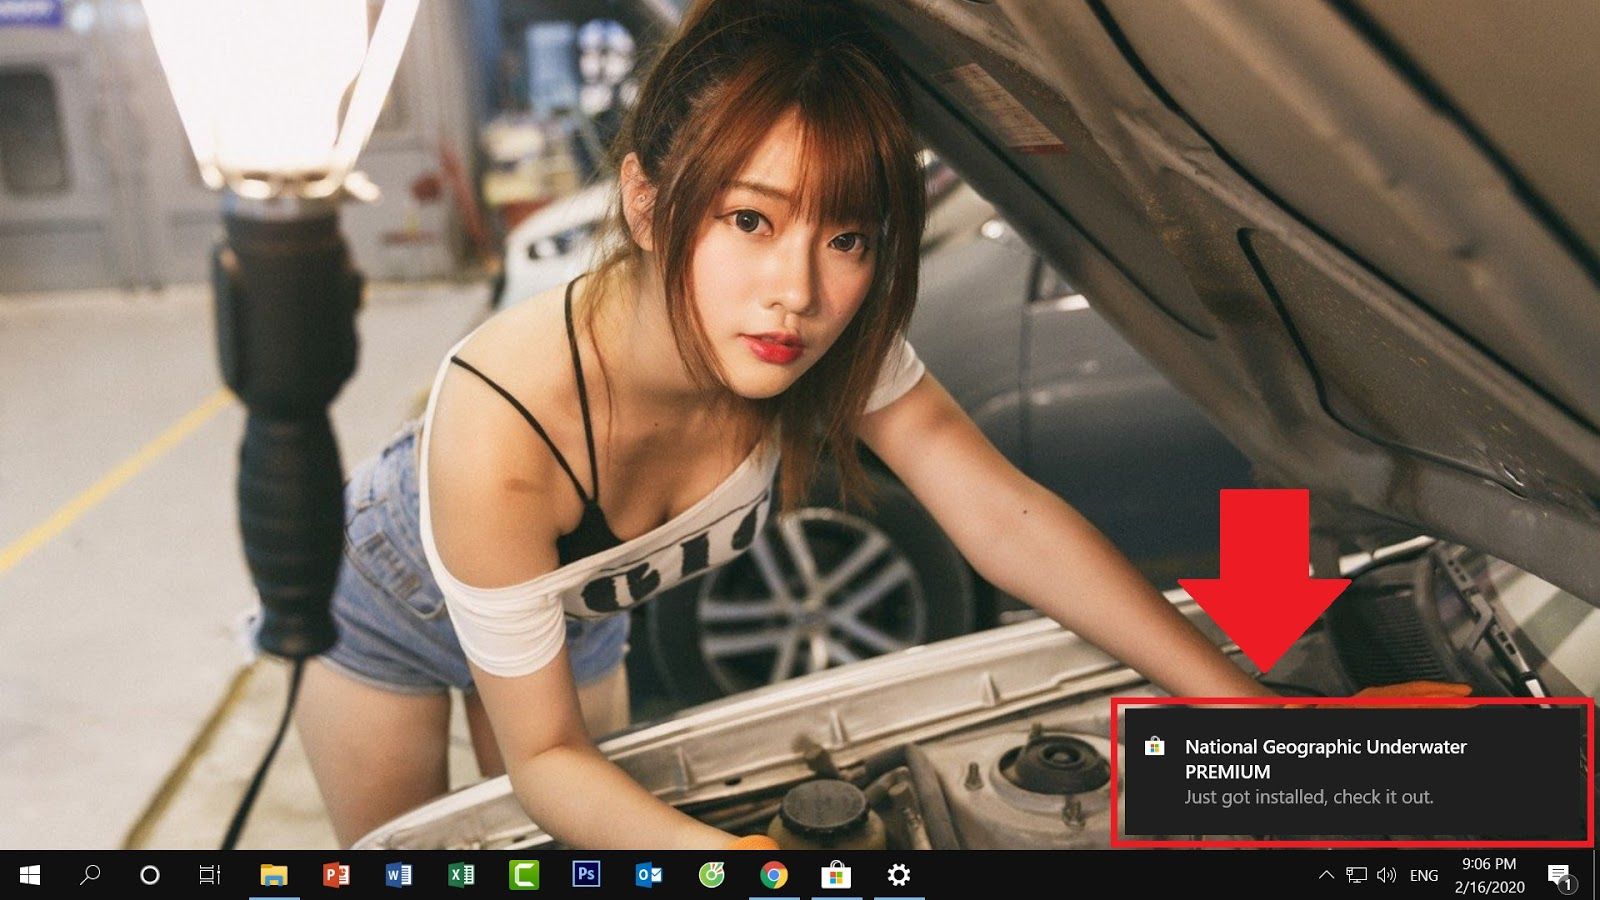1600x900 pixels.
Task: Activate the Cortana circle icon
Action: [148, 876]
